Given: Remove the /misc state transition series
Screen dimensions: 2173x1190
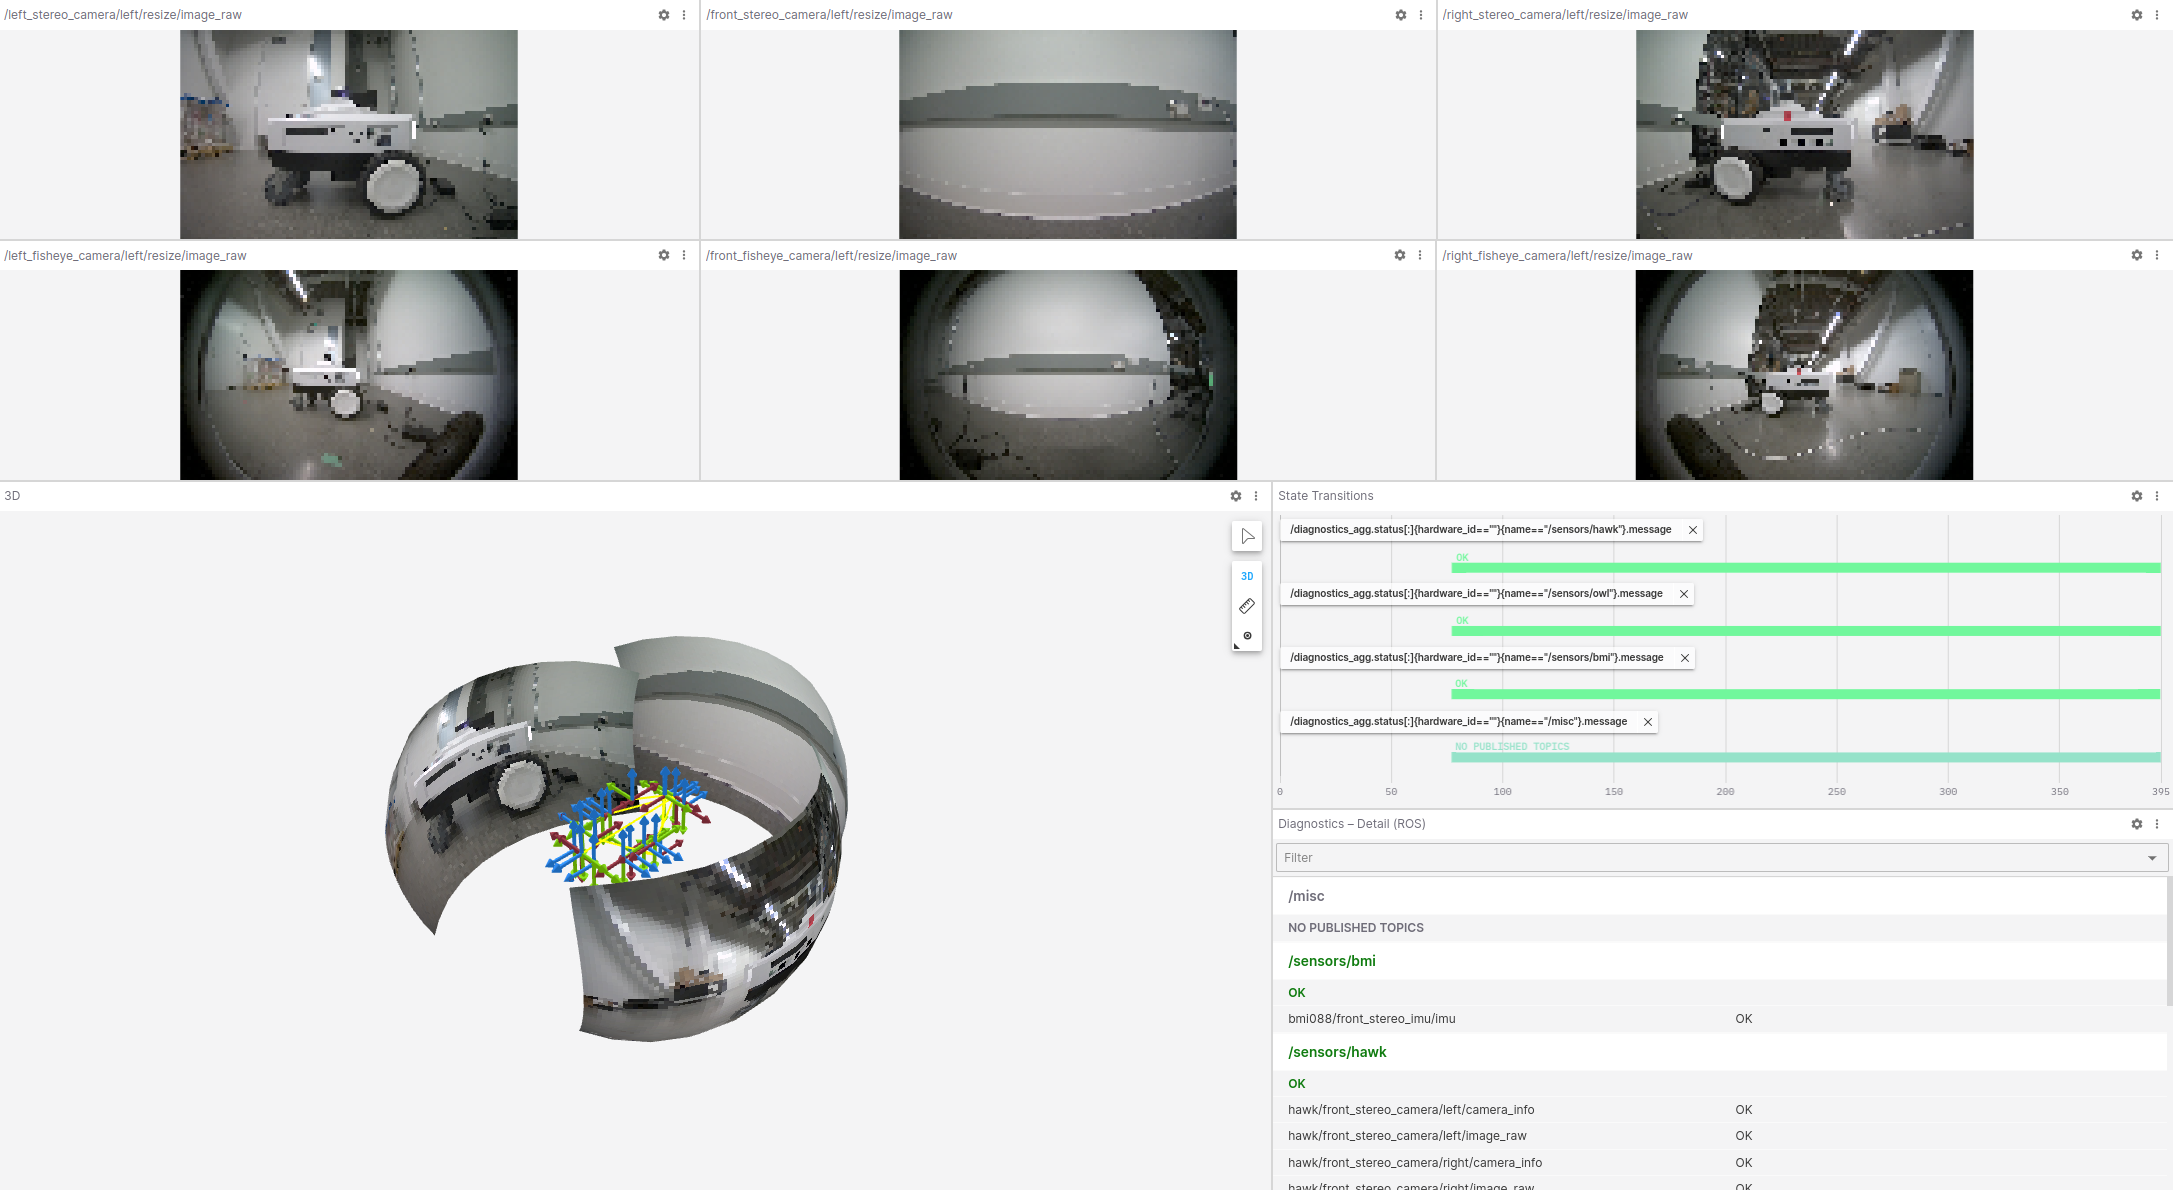Looking at the screenshot, I should click(x=1648, y=722).
